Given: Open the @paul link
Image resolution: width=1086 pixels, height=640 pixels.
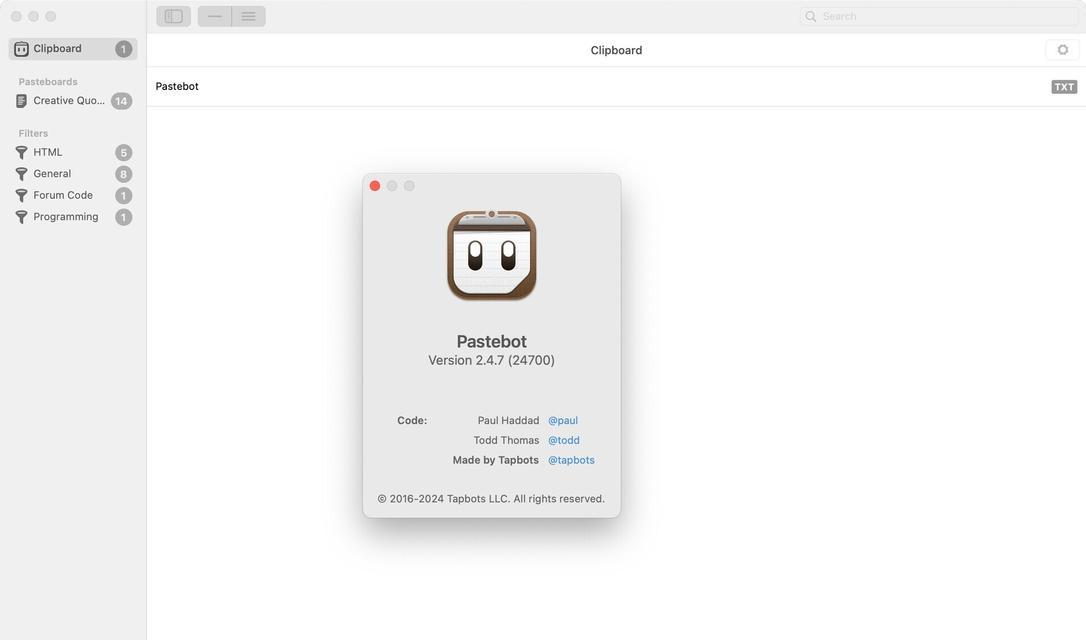Looking at the screenshot, I should click(562, 420).
